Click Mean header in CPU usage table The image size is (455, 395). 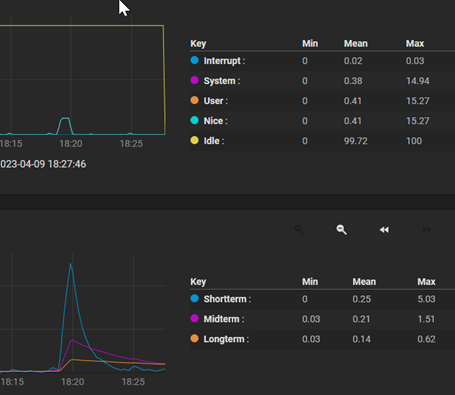coord(356,44)
